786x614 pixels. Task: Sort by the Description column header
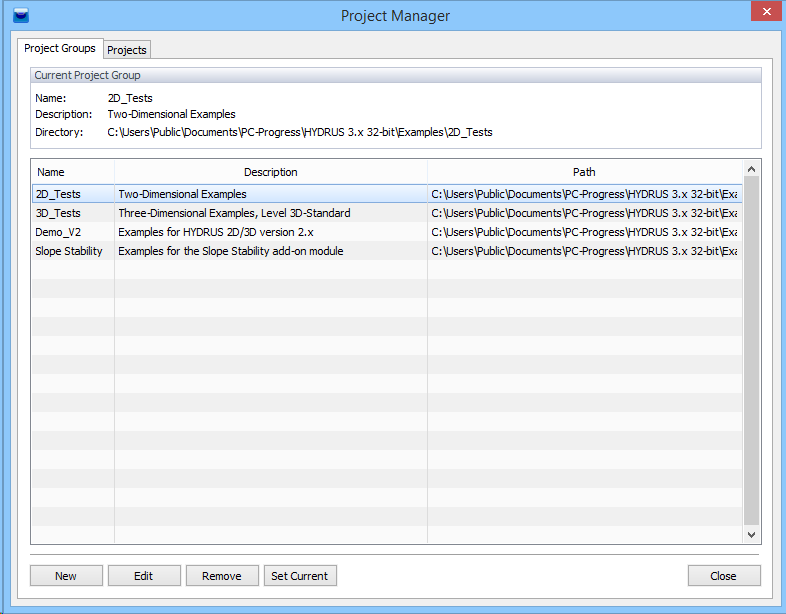tap(271, 172)
